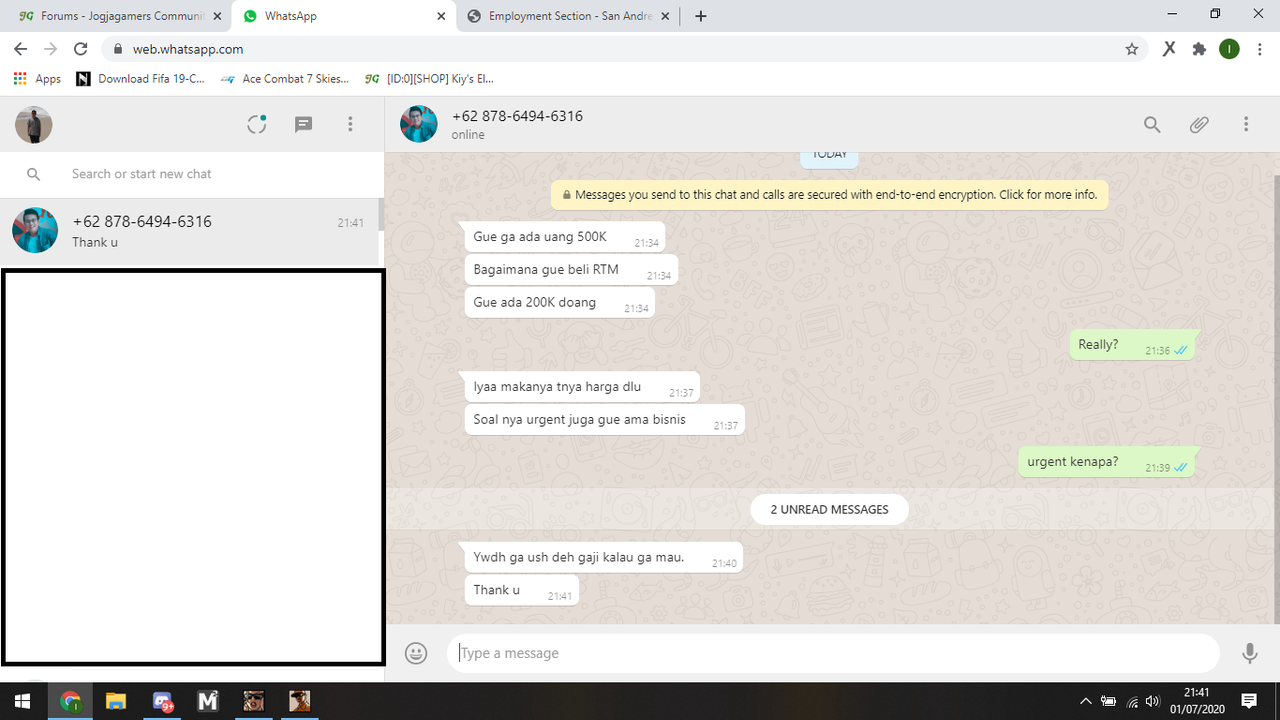Viewport: 1280px width, 720px height.
Task: Open the Wi-Fi network tray icon
Action: pyautogui.click(x=1132, y=701)
